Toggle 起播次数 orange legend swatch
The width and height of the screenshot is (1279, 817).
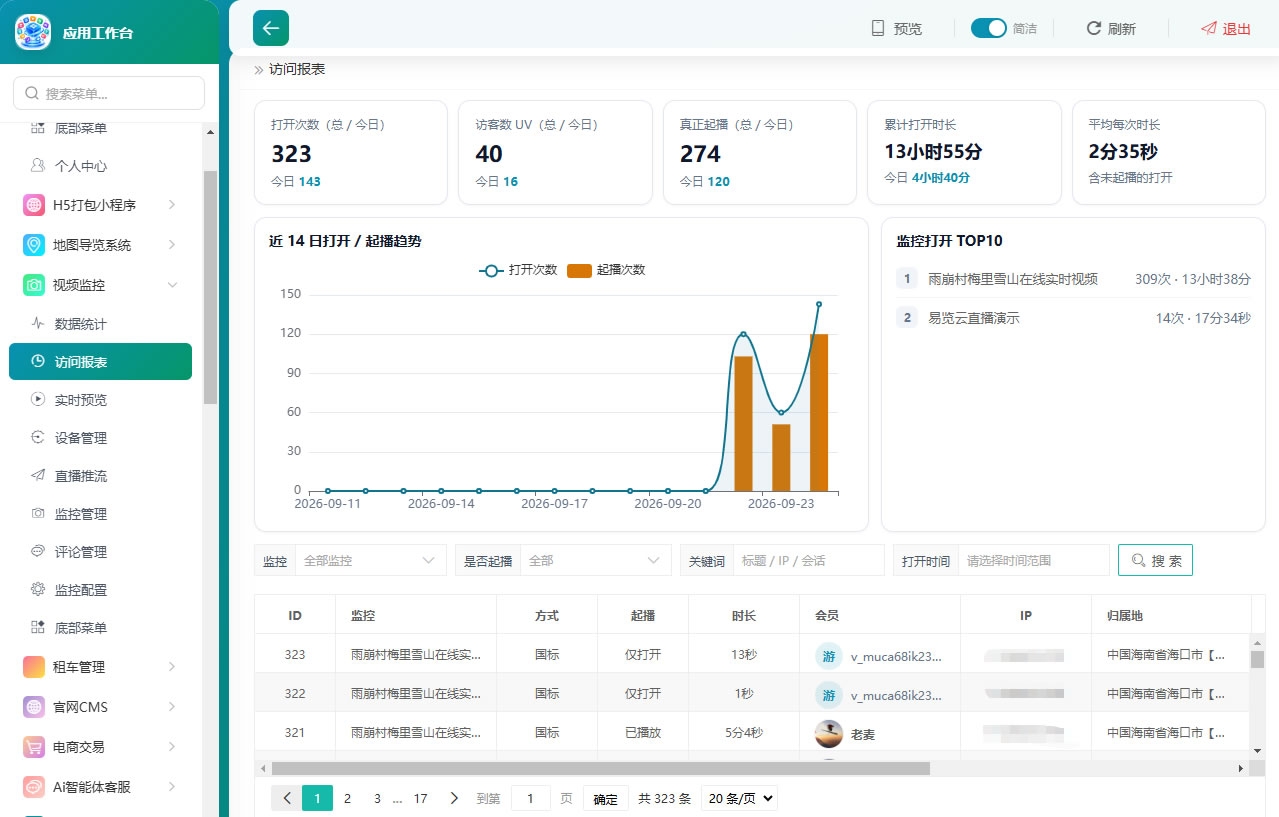579,271
